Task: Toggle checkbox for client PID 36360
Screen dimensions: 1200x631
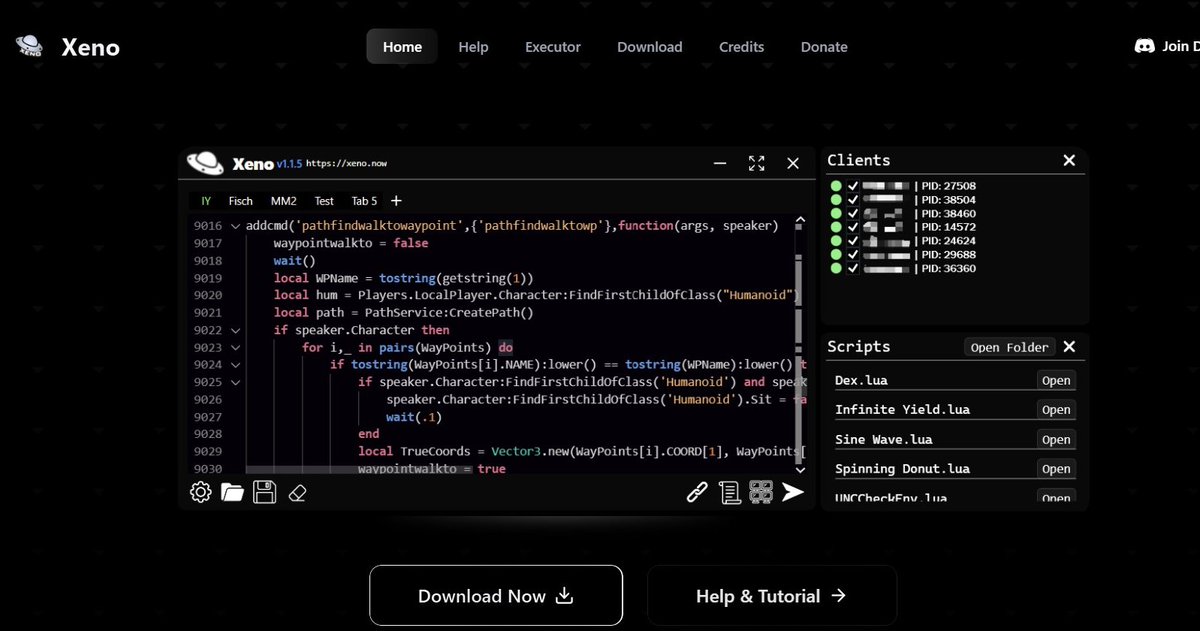Action: 853,268
